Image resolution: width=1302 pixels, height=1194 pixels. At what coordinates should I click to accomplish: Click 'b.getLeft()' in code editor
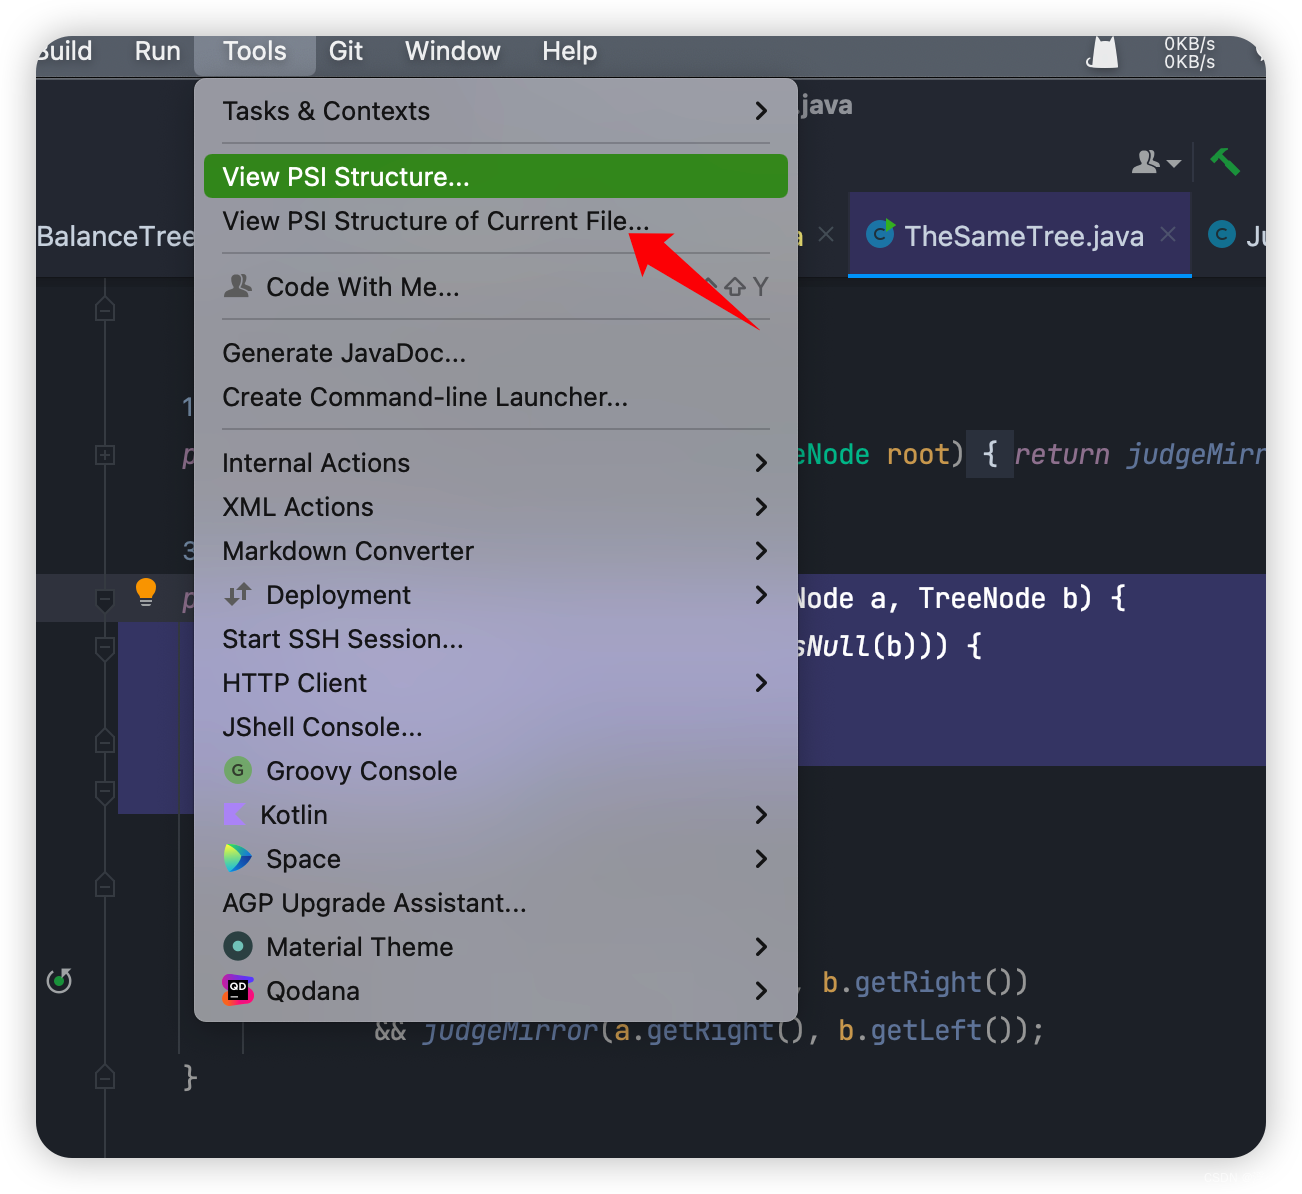coord(933,1031)
